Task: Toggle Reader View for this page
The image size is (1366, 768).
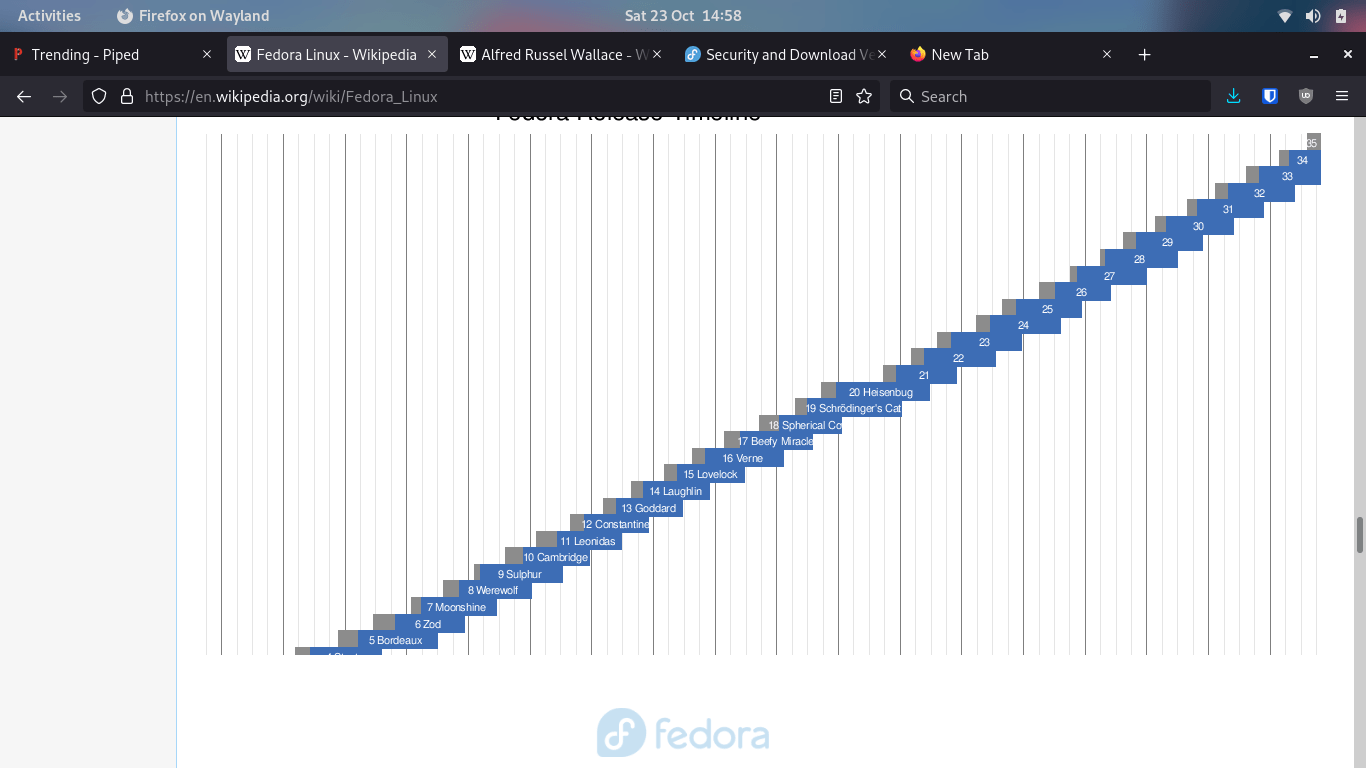Action: click(836, 96)
